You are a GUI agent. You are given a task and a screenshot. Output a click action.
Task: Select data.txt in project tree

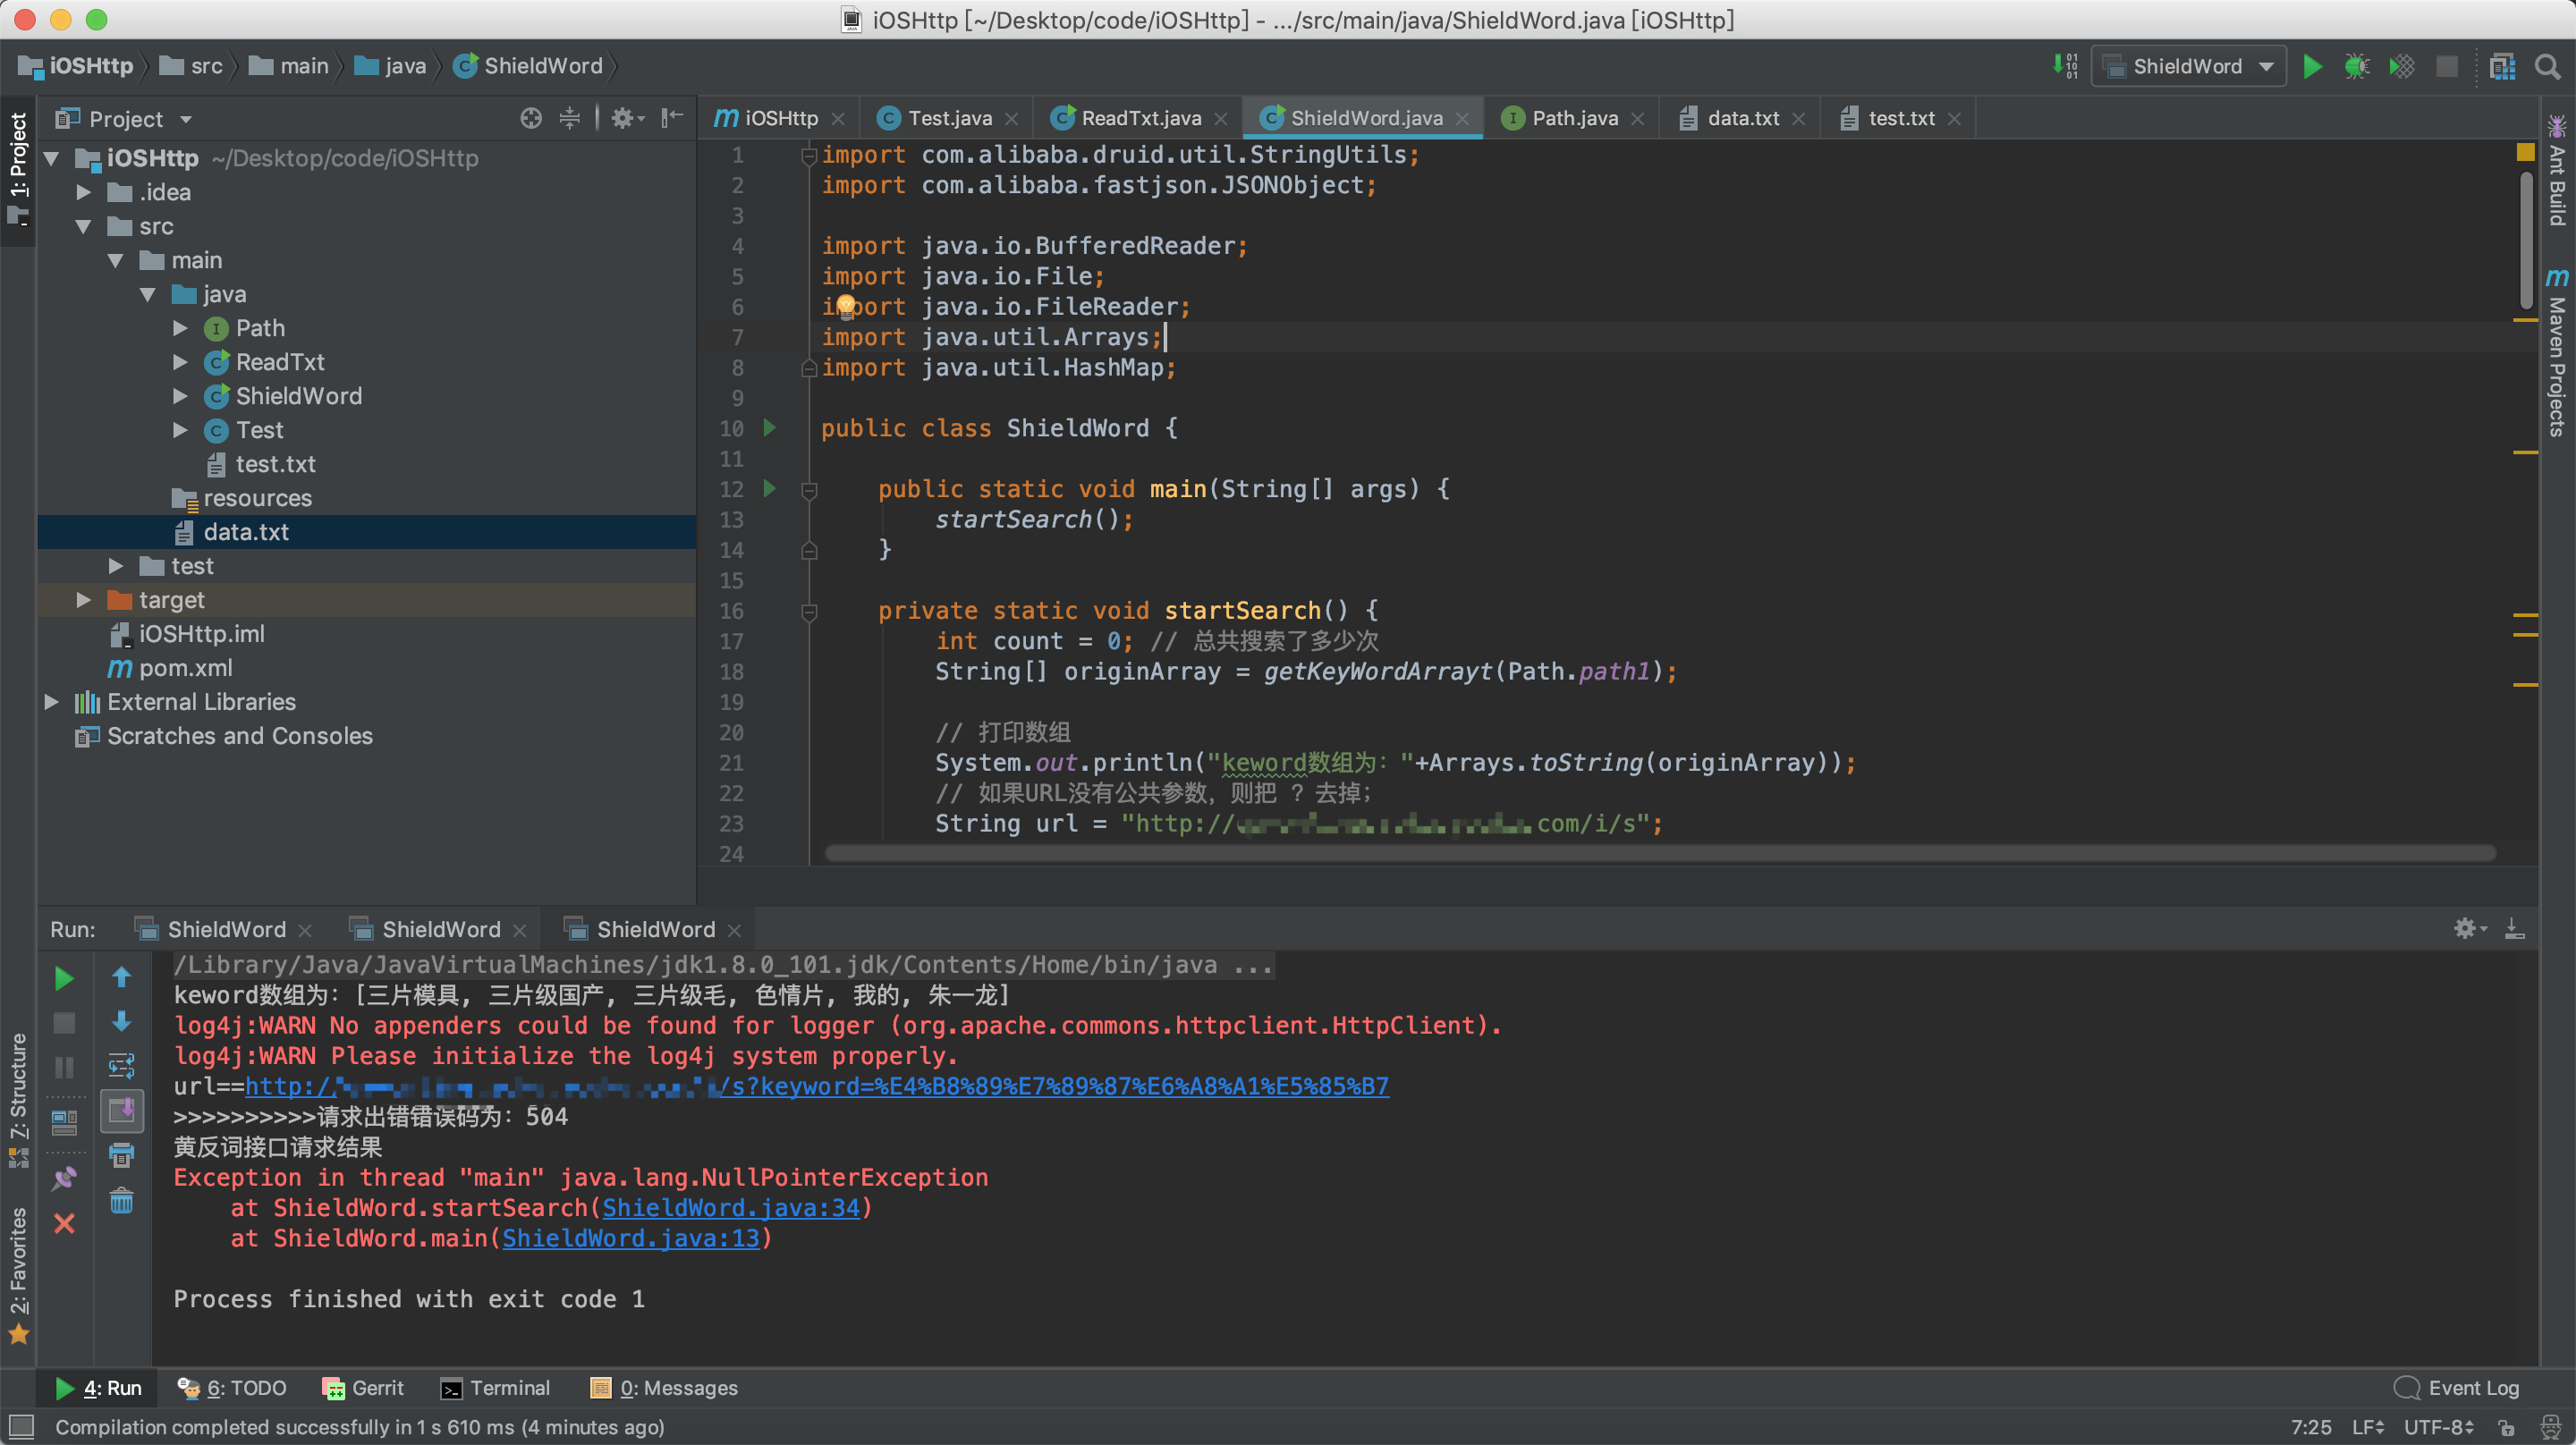(246, 532)
